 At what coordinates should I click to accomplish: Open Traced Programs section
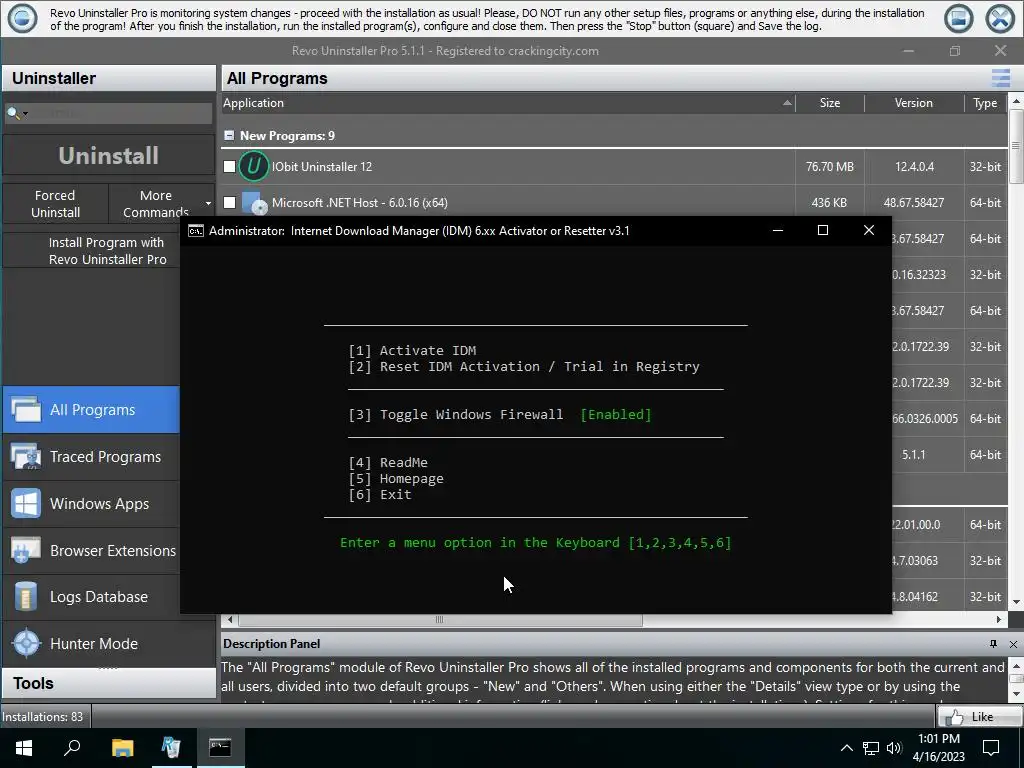click(91, 456)
